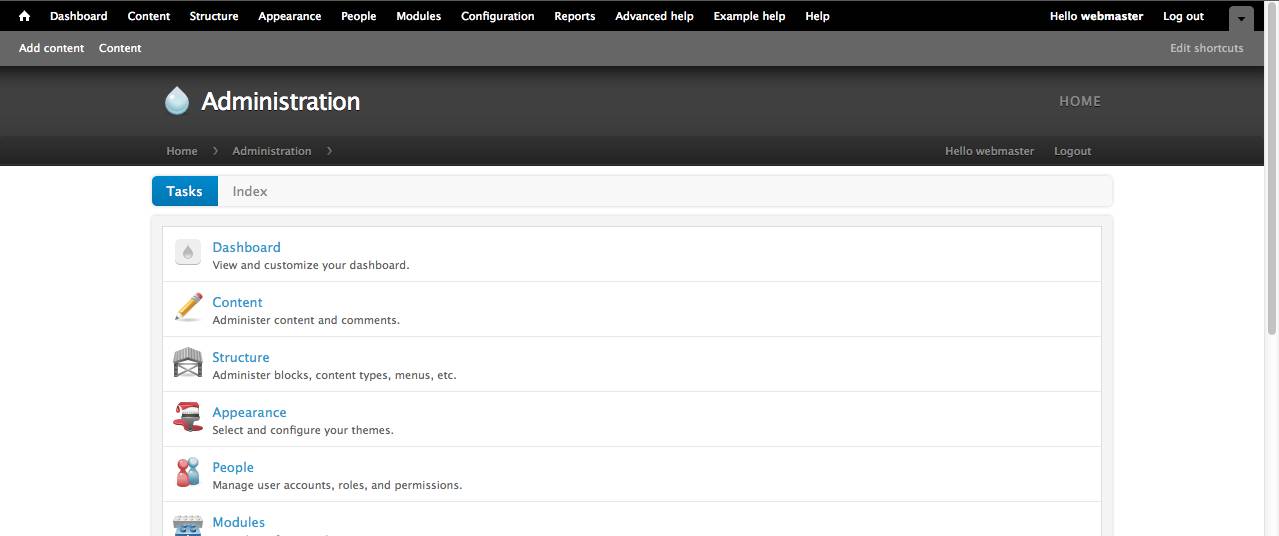Viewport: 1279px width, 536px height.
Task: Click the Drupal droplet site logo
Action: [177, 101]
